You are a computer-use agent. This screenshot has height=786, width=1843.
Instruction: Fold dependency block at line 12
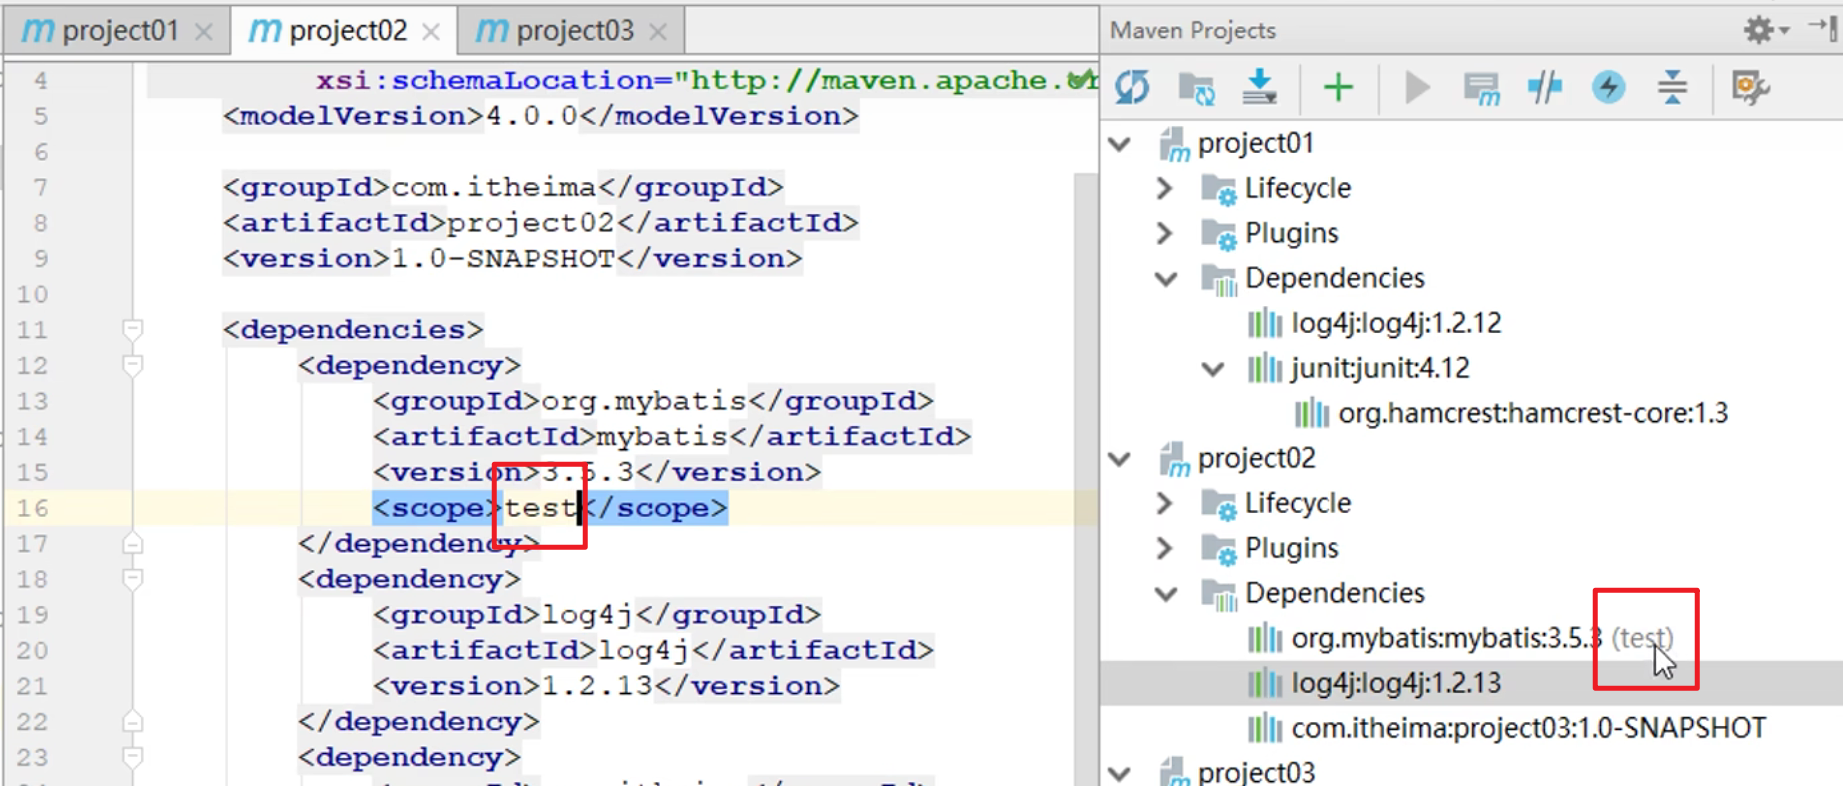[132, 364]
